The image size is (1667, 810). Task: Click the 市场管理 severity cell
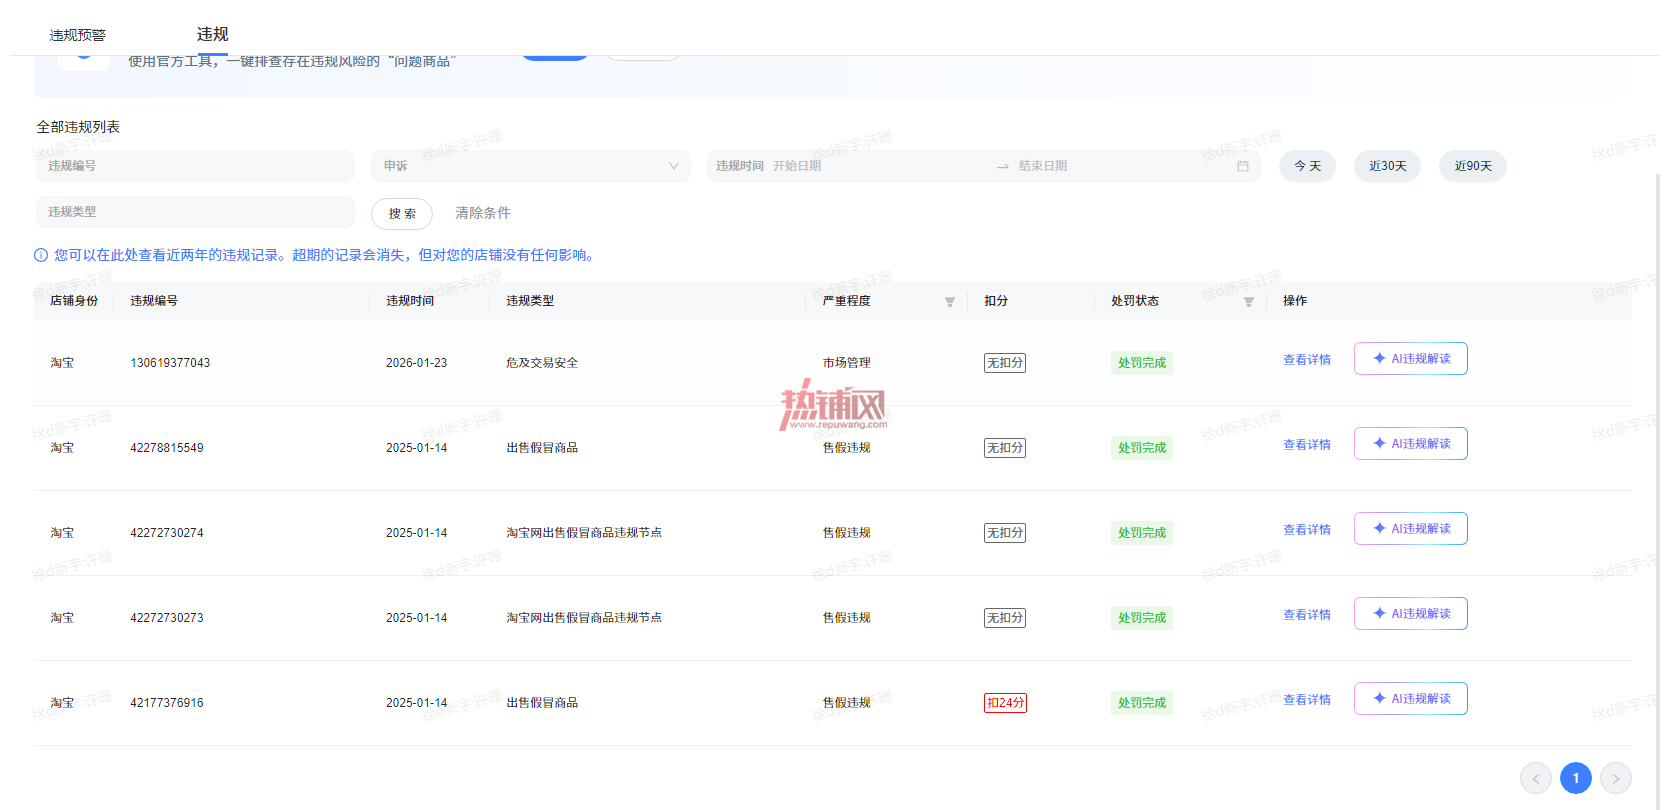point(847,363)
